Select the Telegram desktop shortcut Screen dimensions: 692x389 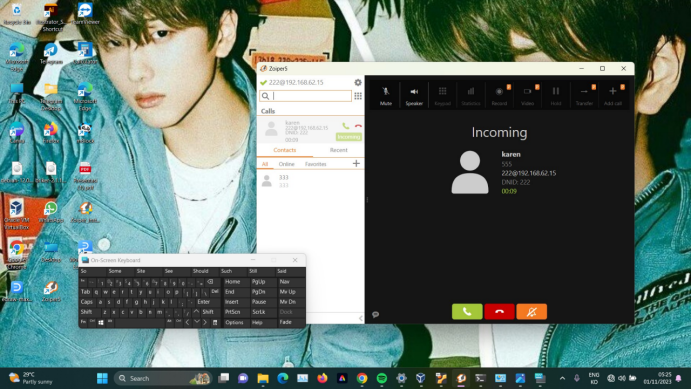pos(51,54)
